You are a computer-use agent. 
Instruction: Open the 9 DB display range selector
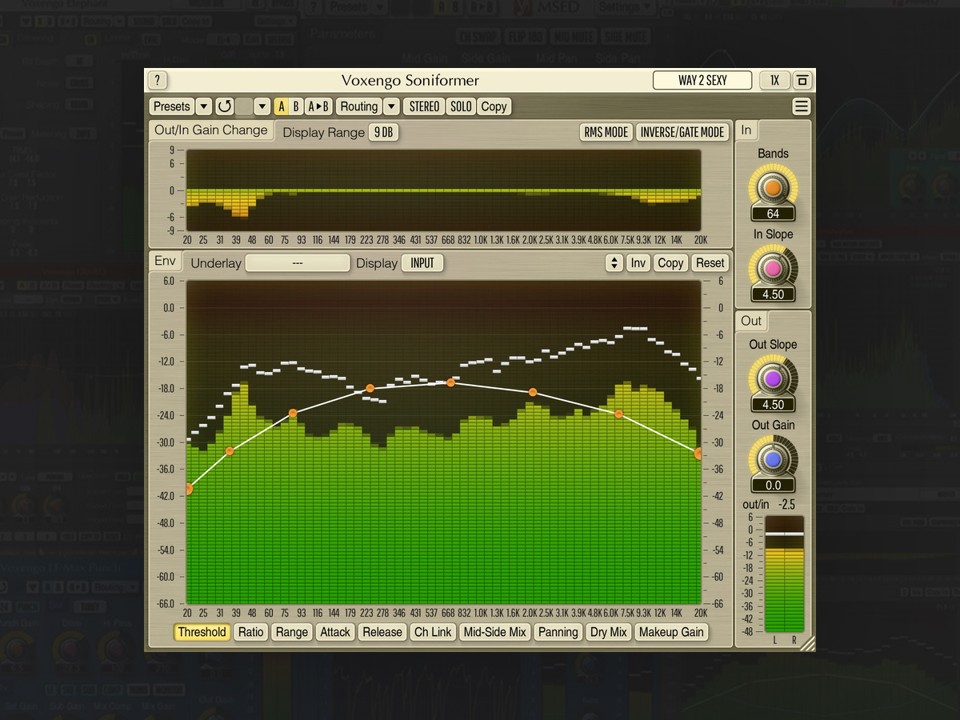coord(383,132)
